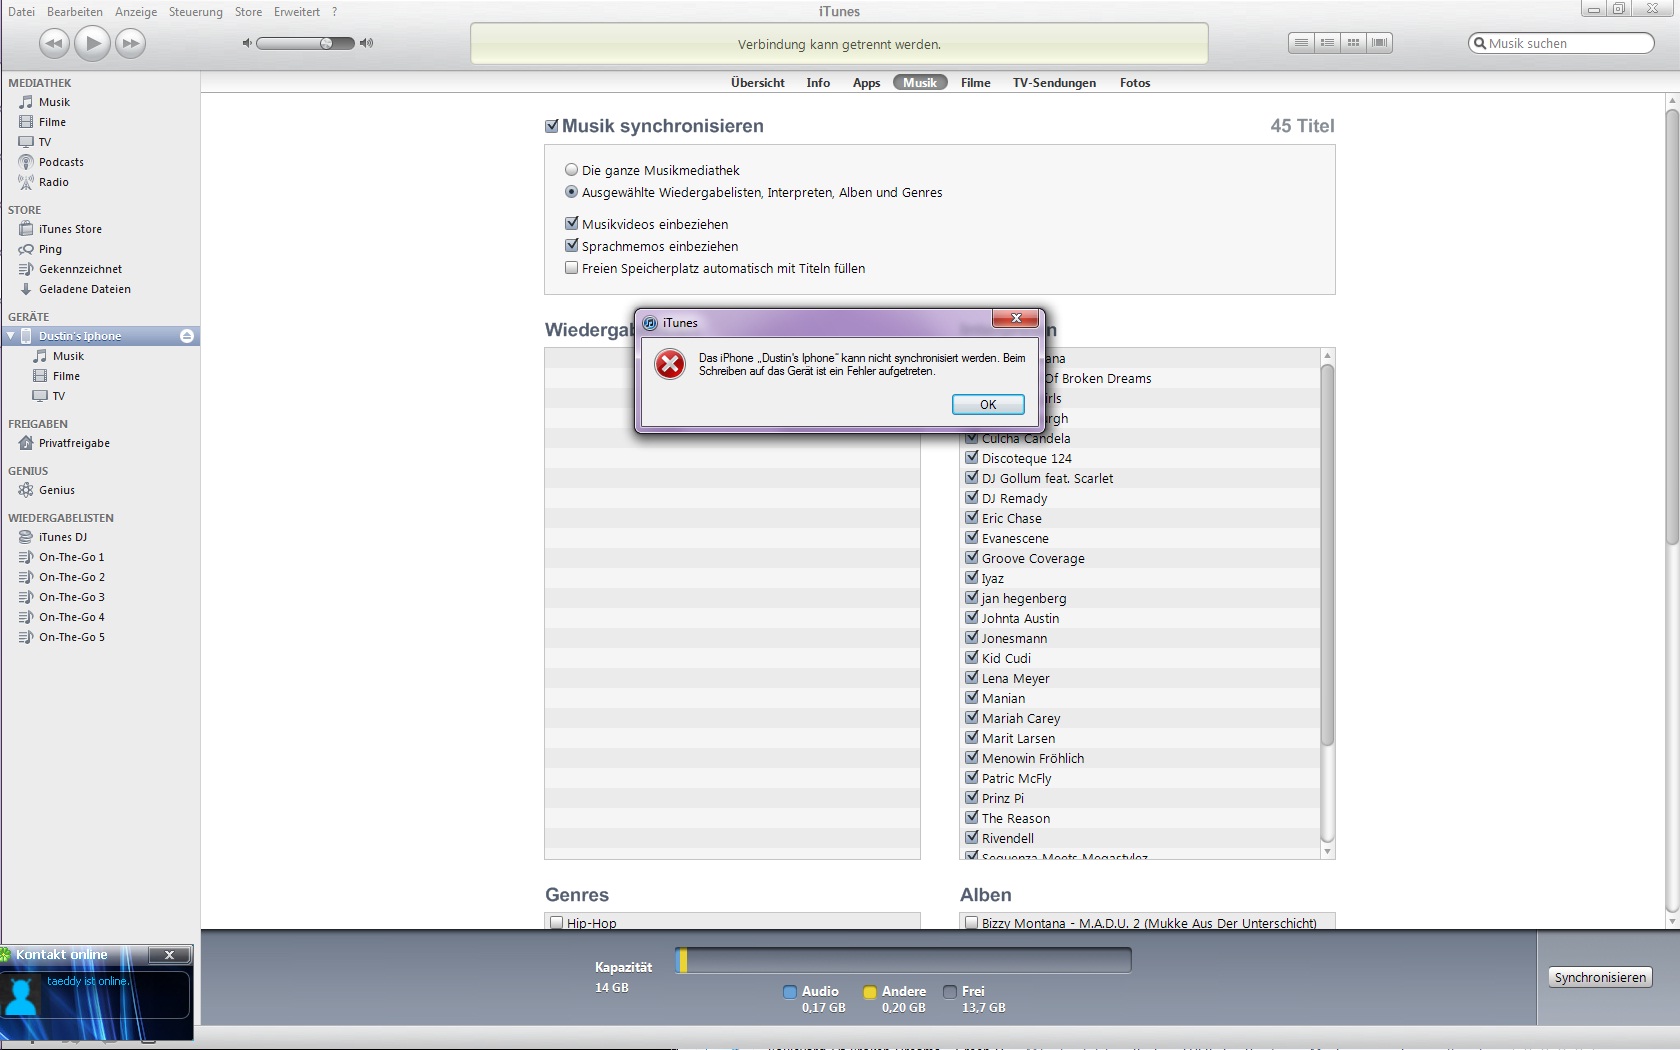Enable Freien Speicherplatz automatisch füllen
Viewport: 1680px width, 1050px height.
pyautogui.click(x=572, y=268)
